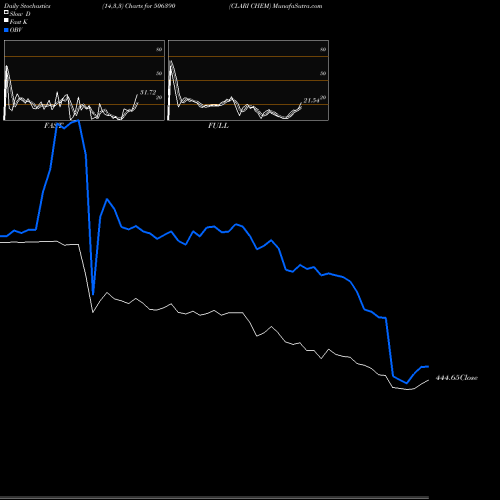This screenshot has width=500, height=500.
Task: Click the '444.65Close' price label
Action: (x=457, y=378)
